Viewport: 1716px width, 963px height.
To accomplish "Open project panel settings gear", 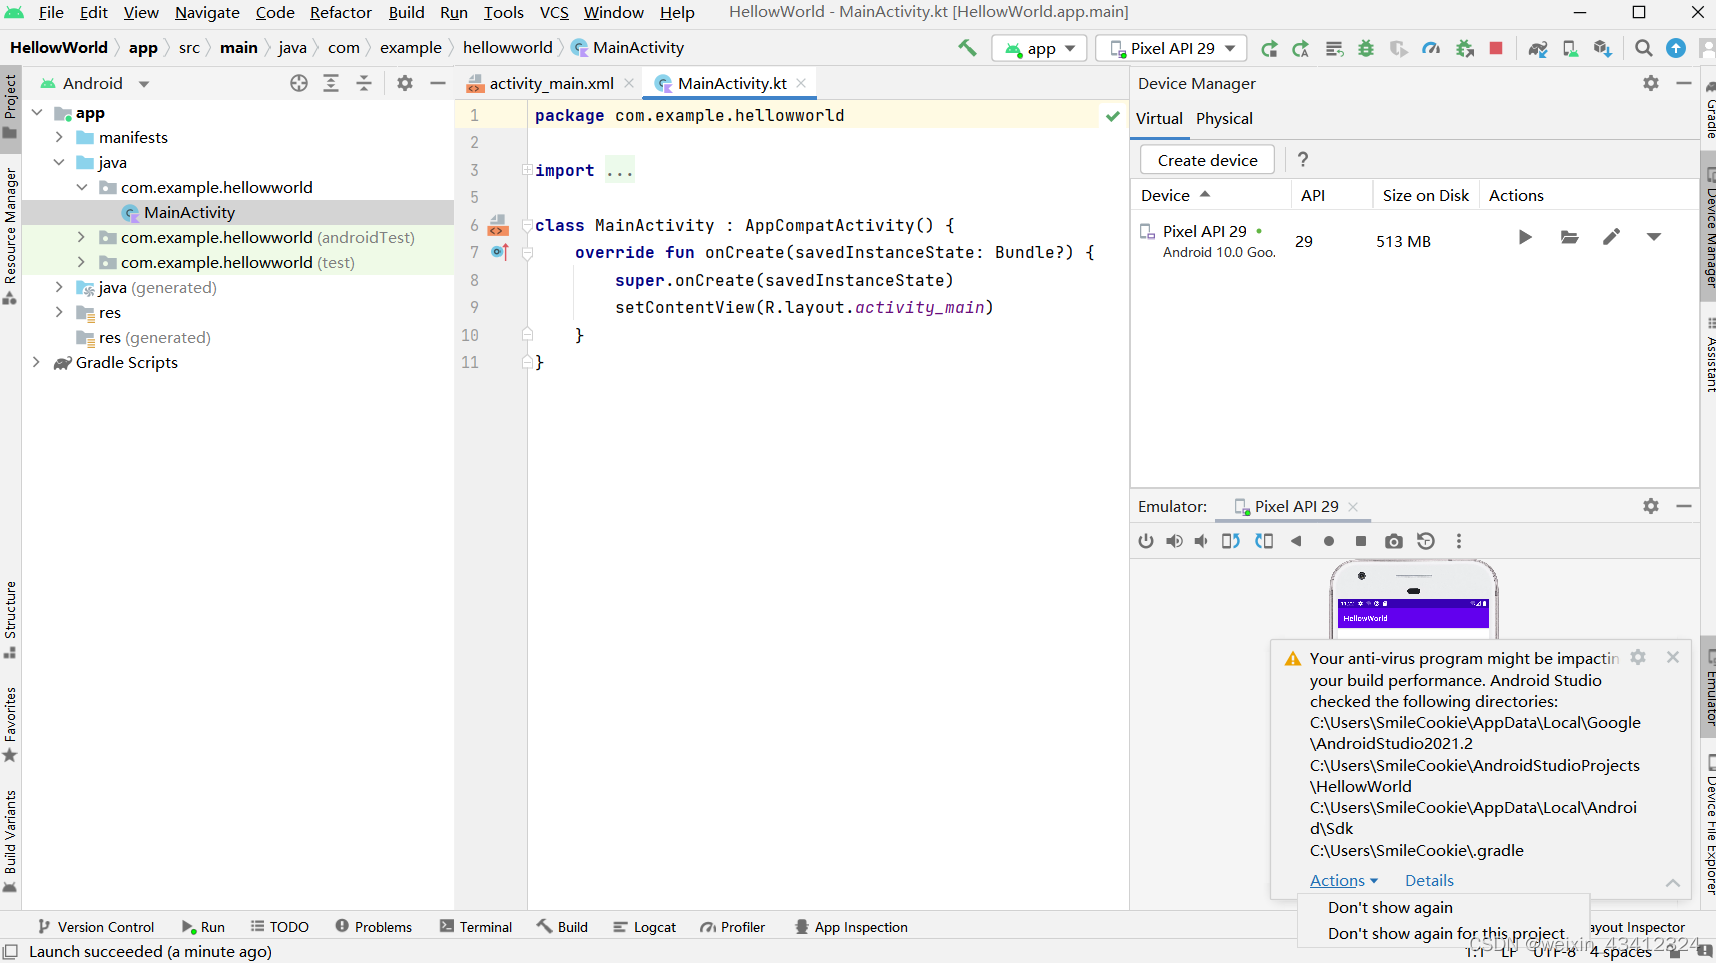I will [x=405, y=84].
